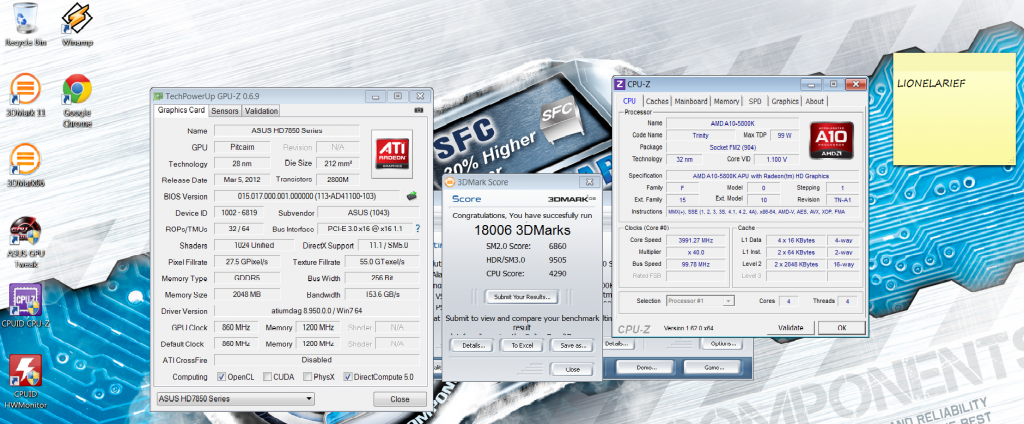
Task: Click the 3DMark Score title bar icon
Action: 449,182
